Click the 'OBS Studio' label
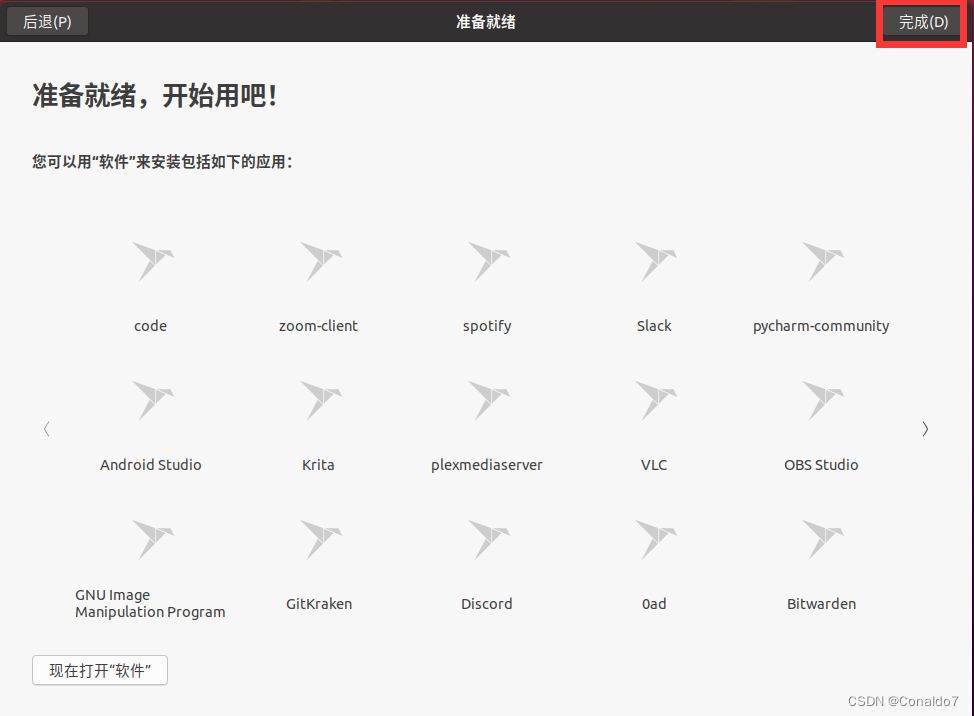 (x=821, y=465)
